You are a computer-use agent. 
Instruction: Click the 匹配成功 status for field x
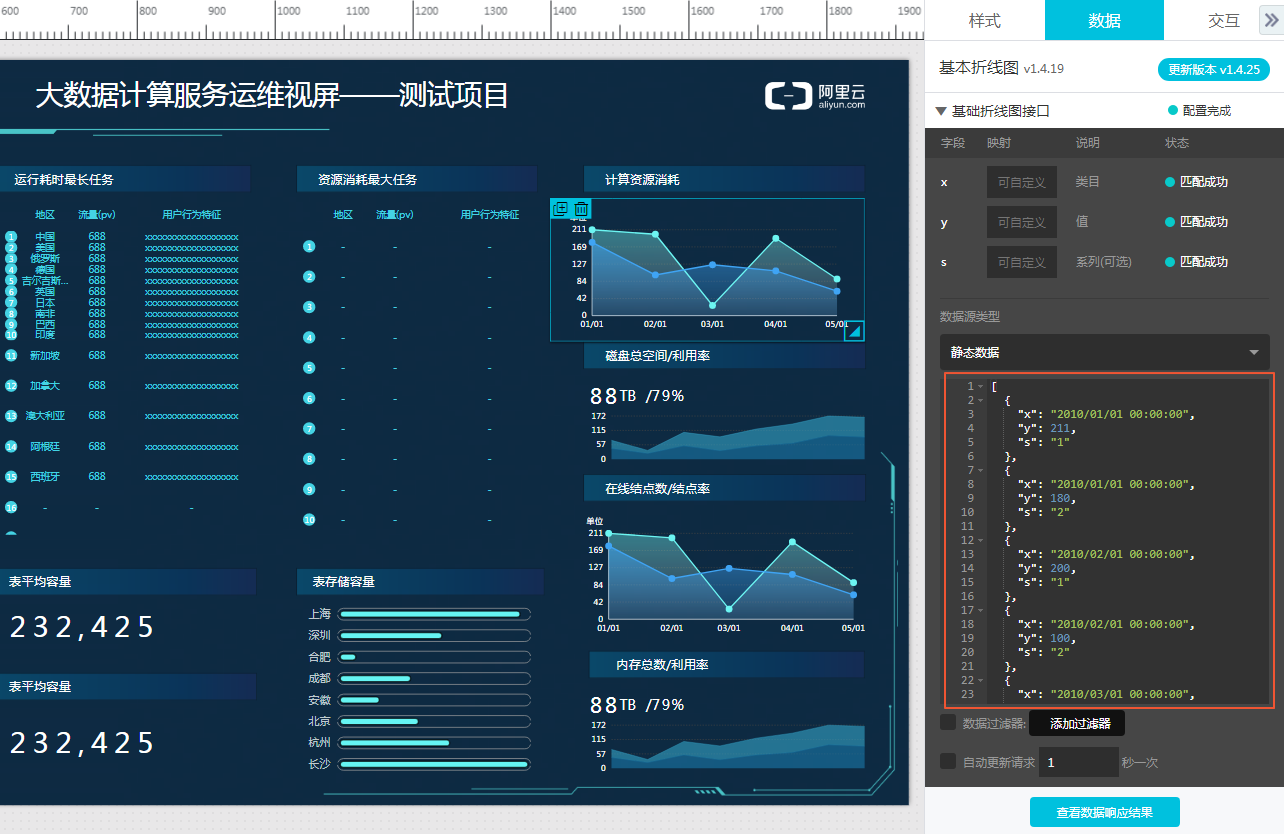[x=1196, y=182]
